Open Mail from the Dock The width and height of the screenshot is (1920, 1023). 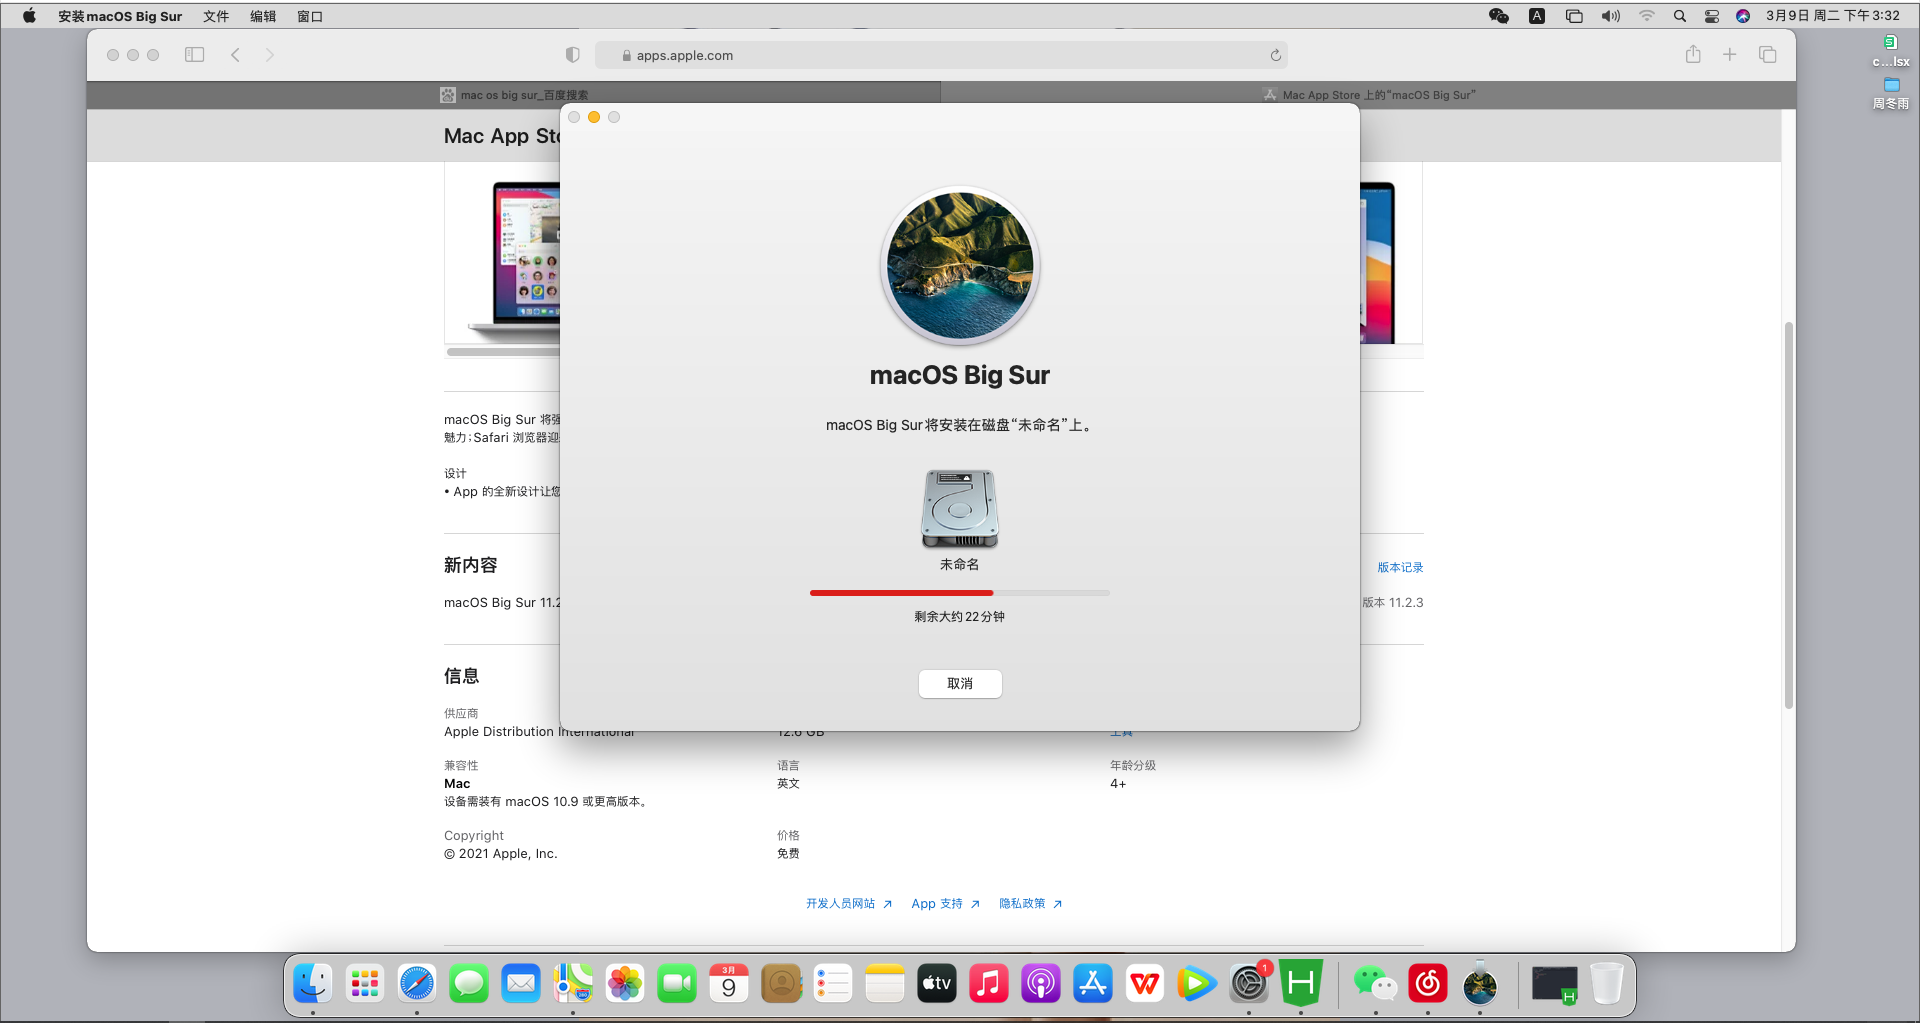(521, 984)
